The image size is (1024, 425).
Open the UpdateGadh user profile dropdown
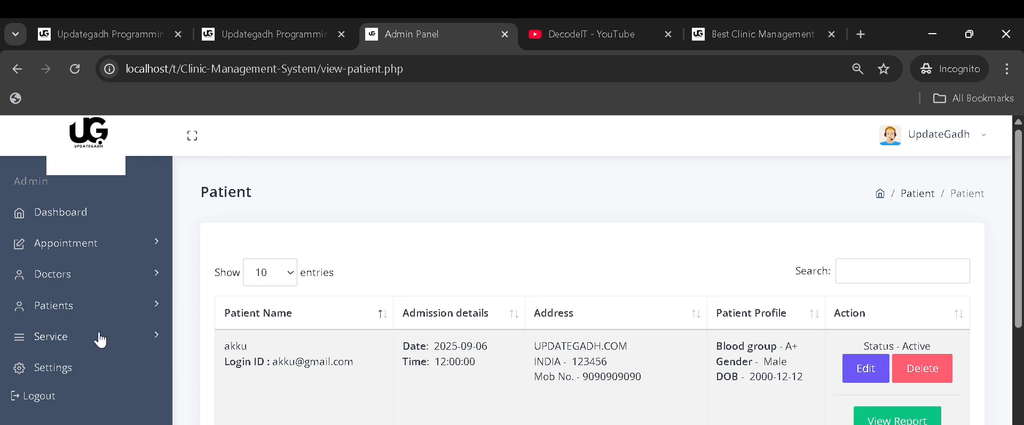coord(933,134)
